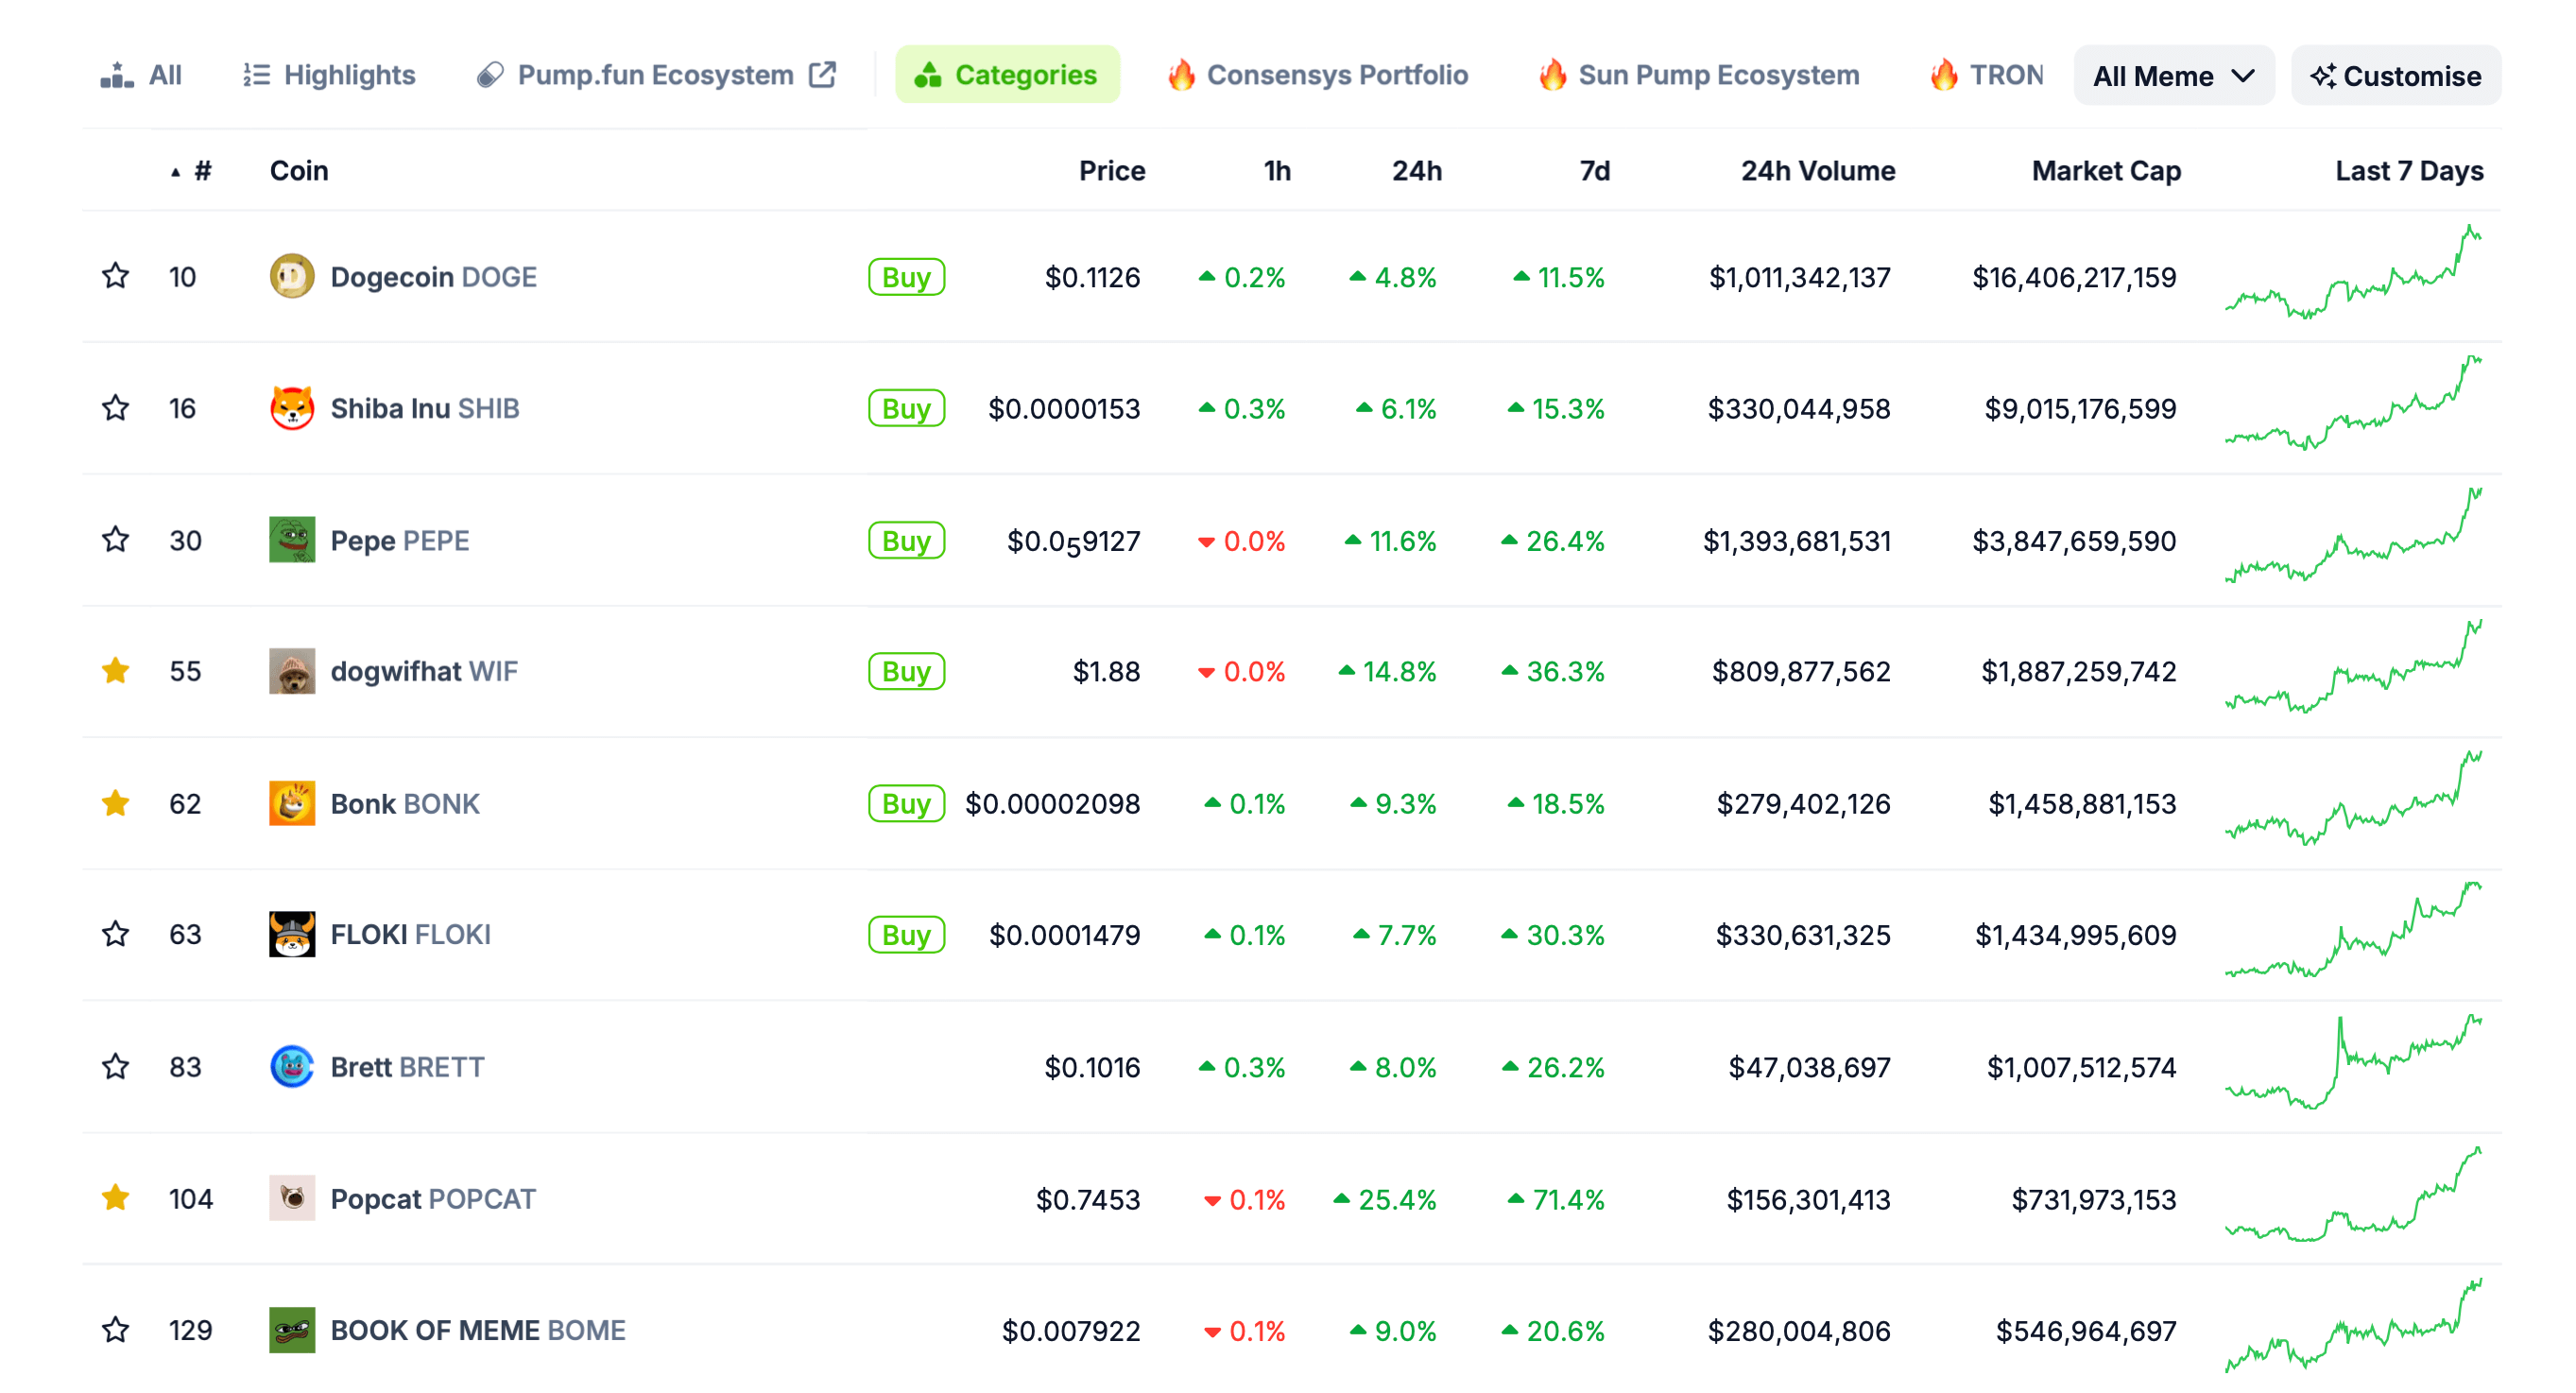Click the dogwifhat coin image
The height and width of the screenshot is (1393, 2576).
tap(292, 671)
